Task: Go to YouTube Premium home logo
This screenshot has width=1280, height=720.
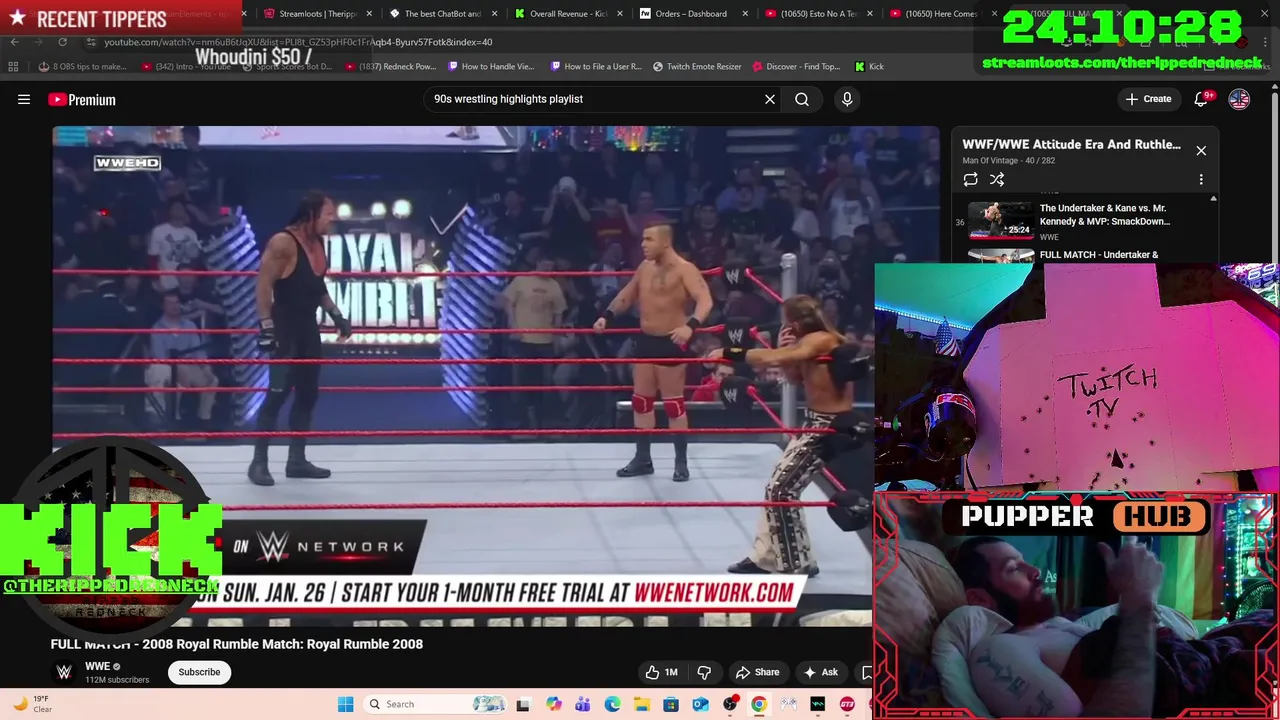Action: [82, 99]
